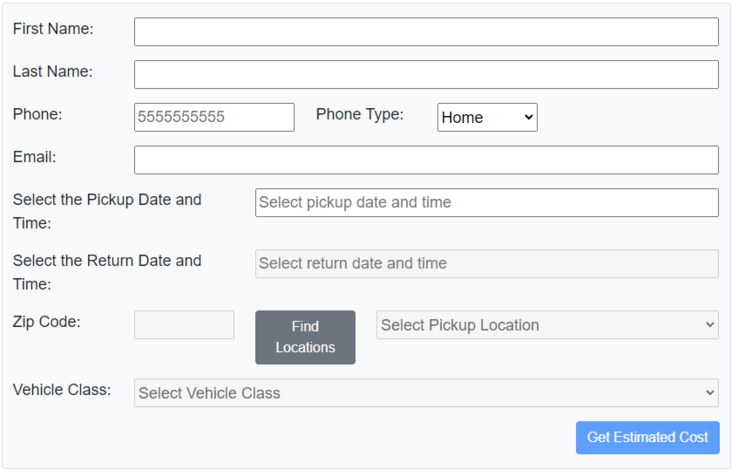Click the Vehicle Class label
This screenshot has width=732, height=470.
click(x=62, y=390)
